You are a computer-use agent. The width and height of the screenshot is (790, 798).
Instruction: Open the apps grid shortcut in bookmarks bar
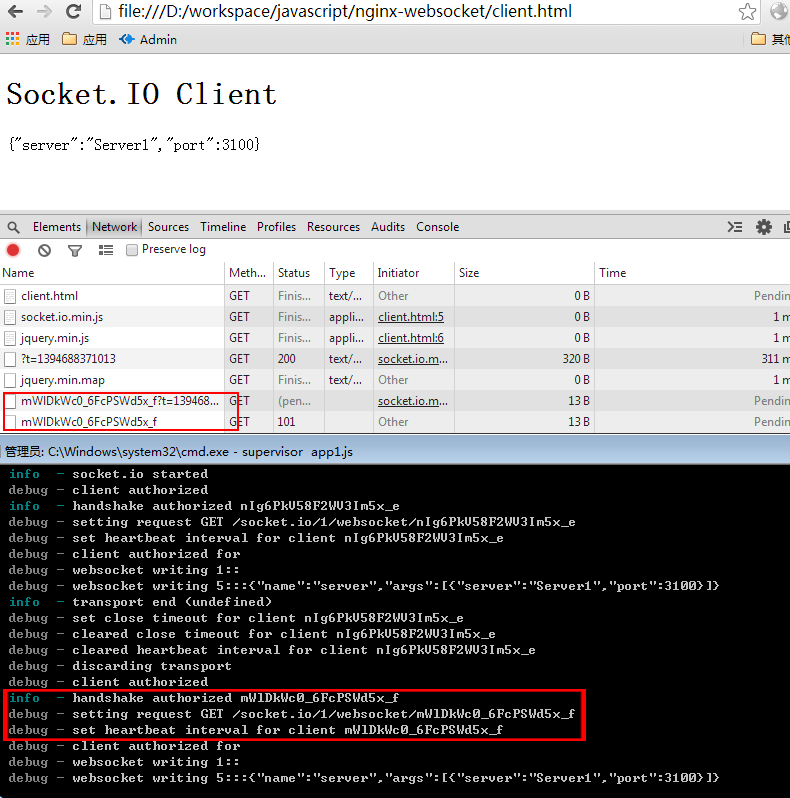tap(28, 39)
